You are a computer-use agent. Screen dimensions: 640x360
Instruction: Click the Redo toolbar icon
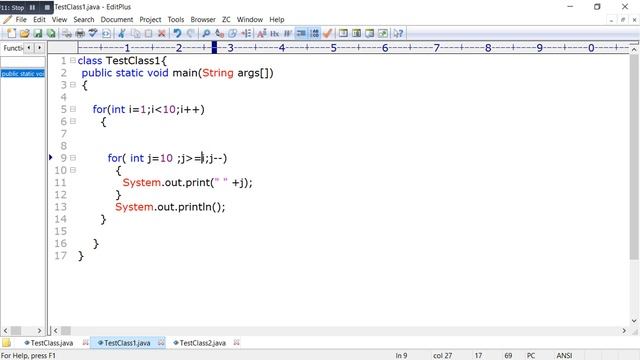(190, 33)
